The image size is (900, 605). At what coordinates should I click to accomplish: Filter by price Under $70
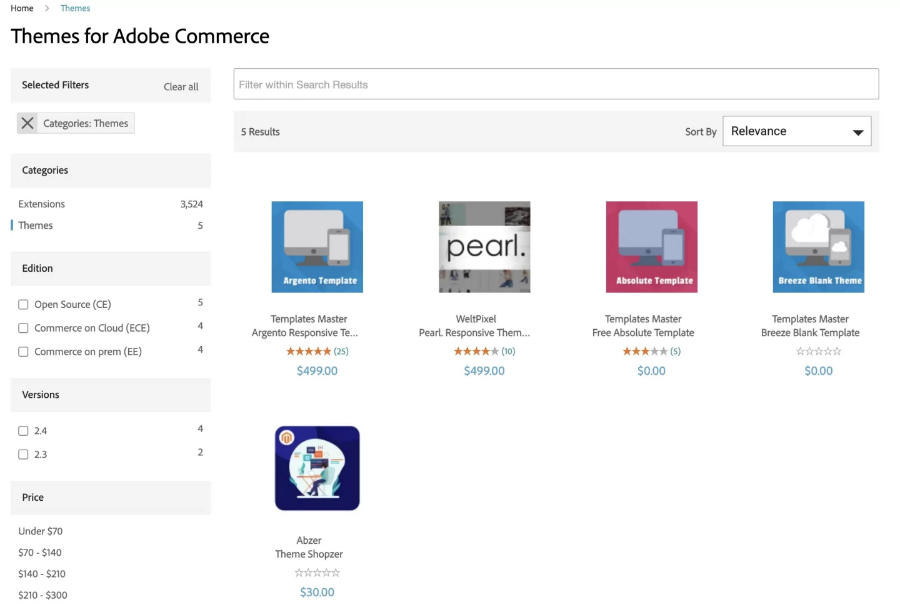(x=40, y=531)
